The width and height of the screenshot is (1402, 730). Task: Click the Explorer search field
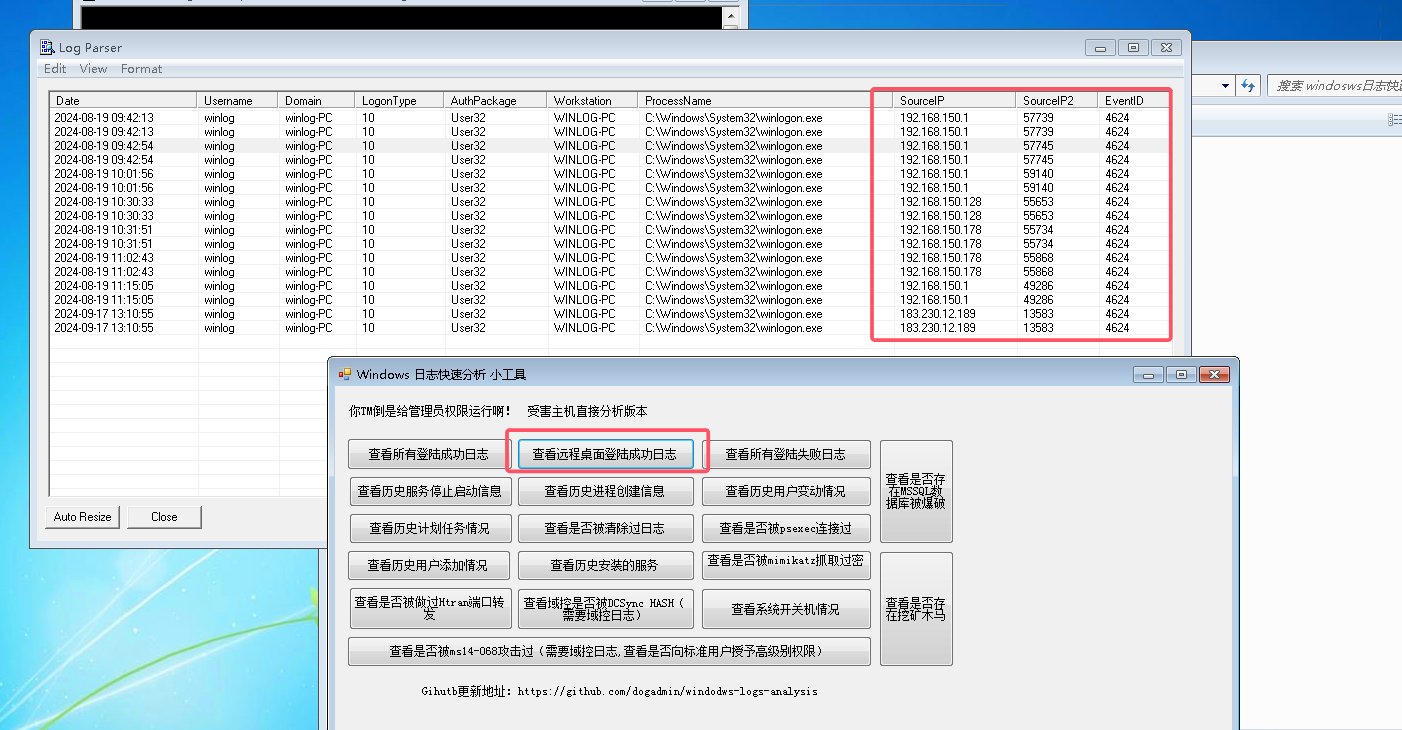click(x=1334, y=86)
